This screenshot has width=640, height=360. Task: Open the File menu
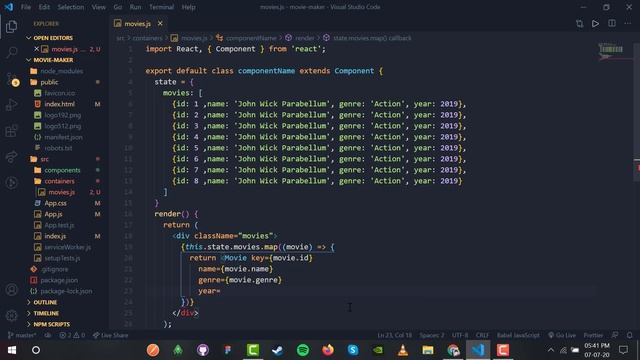[x=26, y=7]
